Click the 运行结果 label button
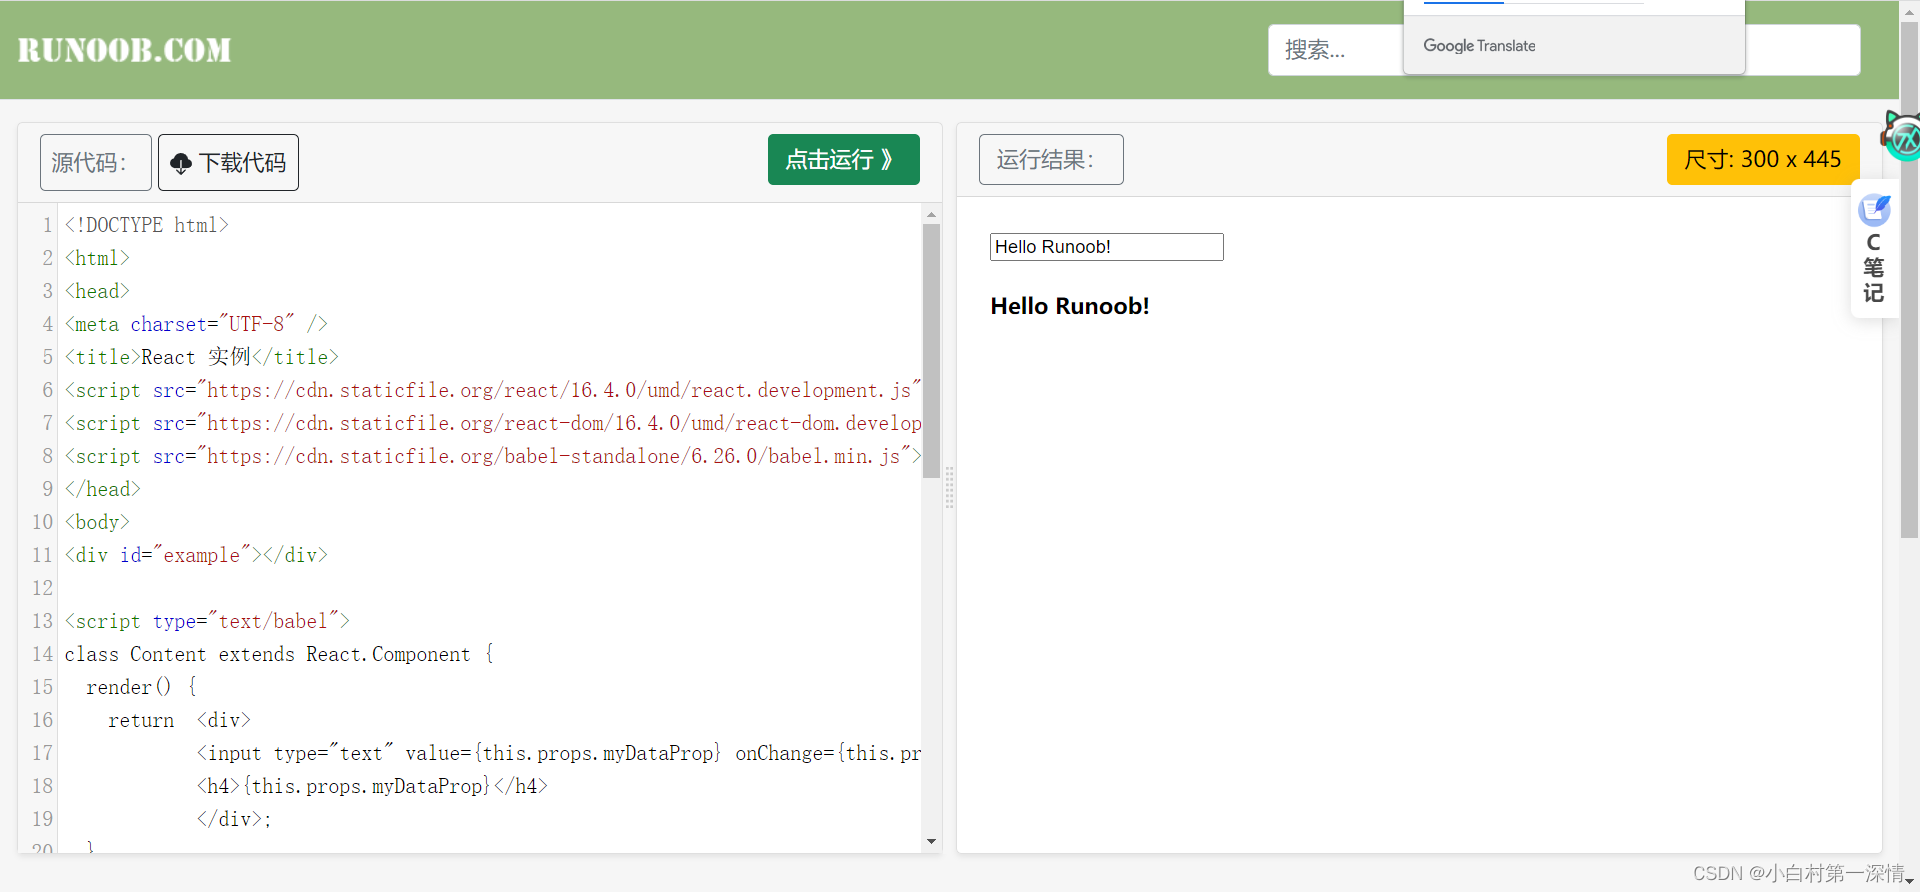 point(1051,160)
